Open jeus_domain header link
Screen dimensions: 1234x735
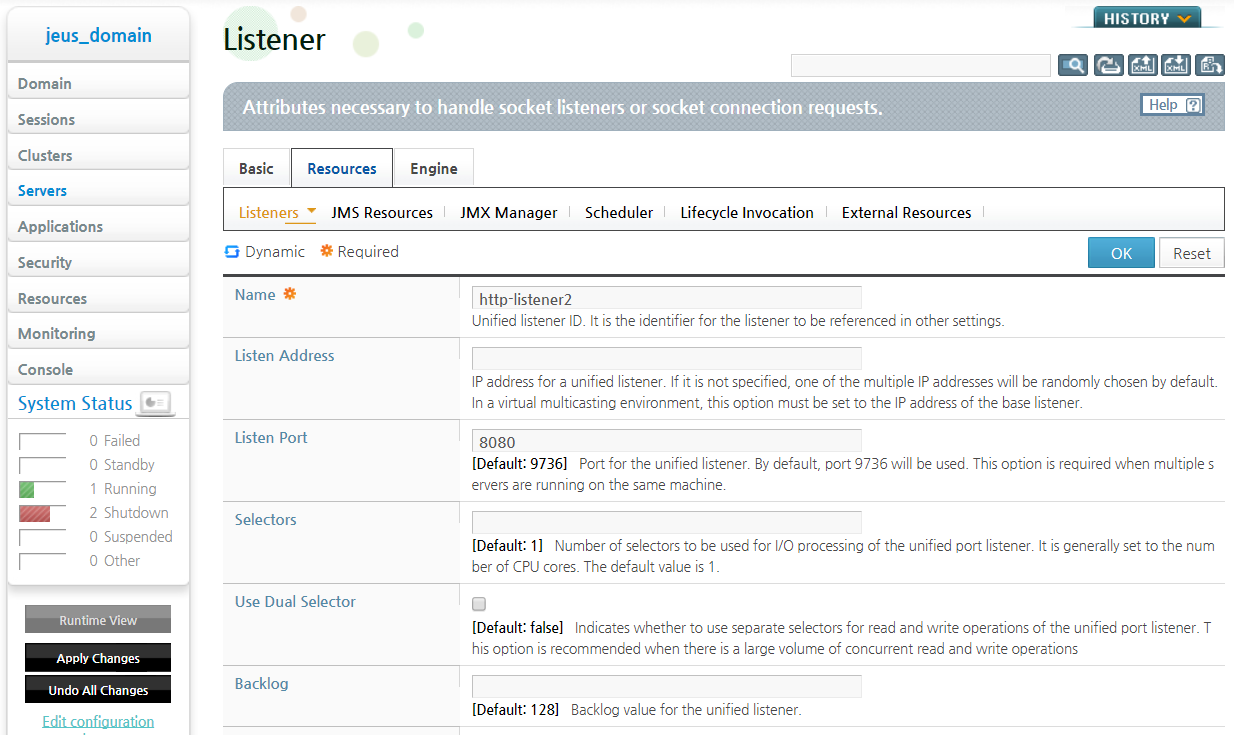[x=98, y=36]
